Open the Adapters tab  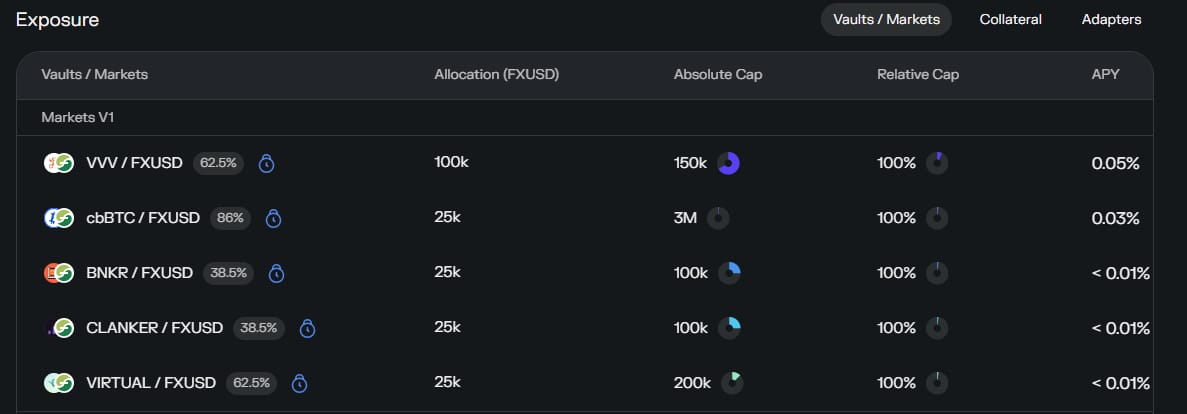point(1111,19)
